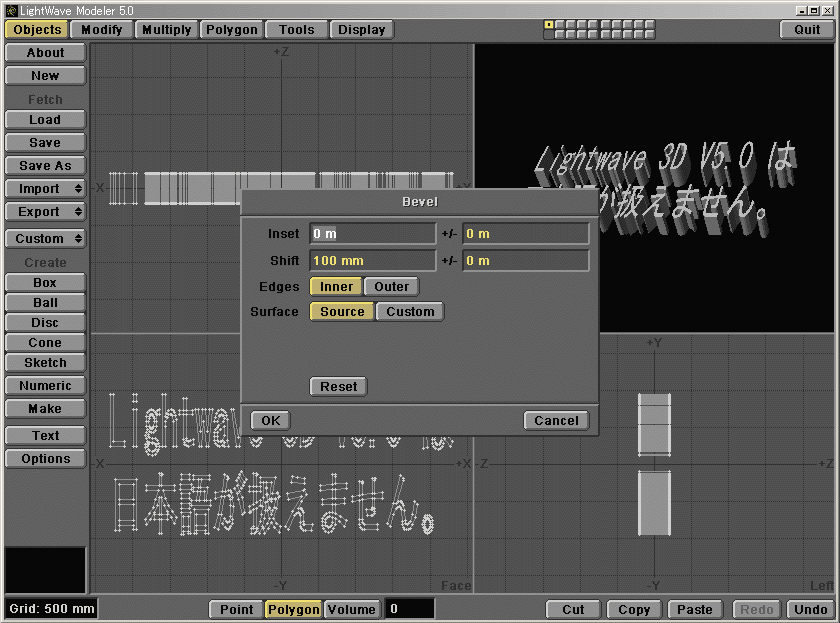Open the Custom popup menu
Screen dimensions: 840x623
(45, 239)
